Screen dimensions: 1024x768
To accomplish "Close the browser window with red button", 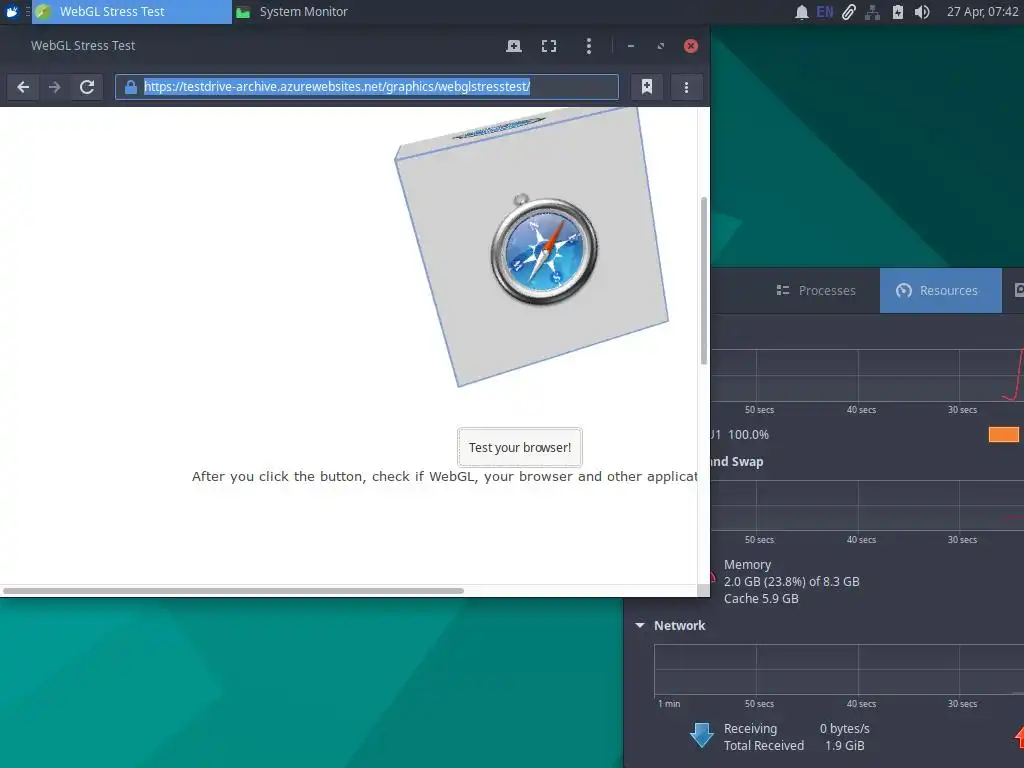I will 691,46.
